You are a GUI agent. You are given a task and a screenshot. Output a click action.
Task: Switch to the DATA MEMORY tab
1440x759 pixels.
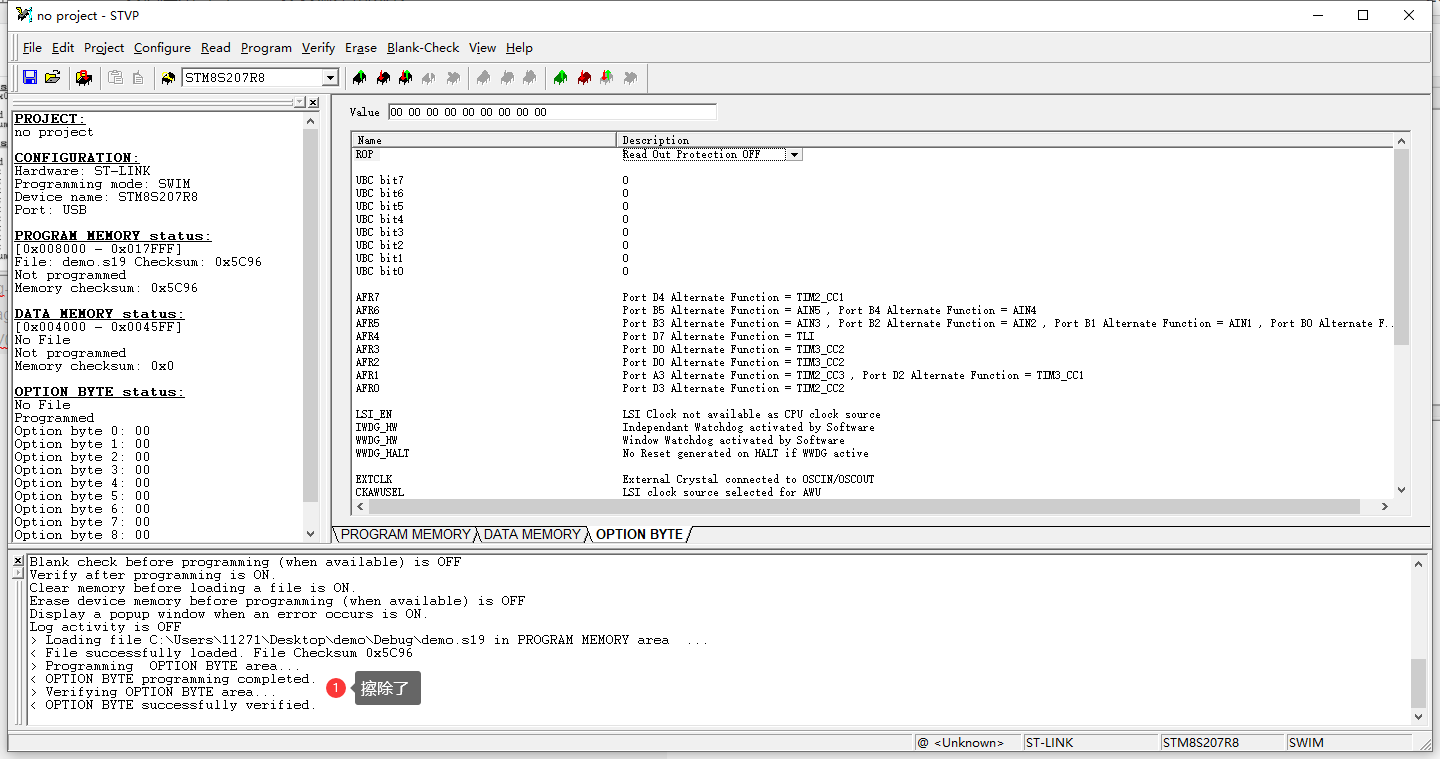click(x=531, y=535)
